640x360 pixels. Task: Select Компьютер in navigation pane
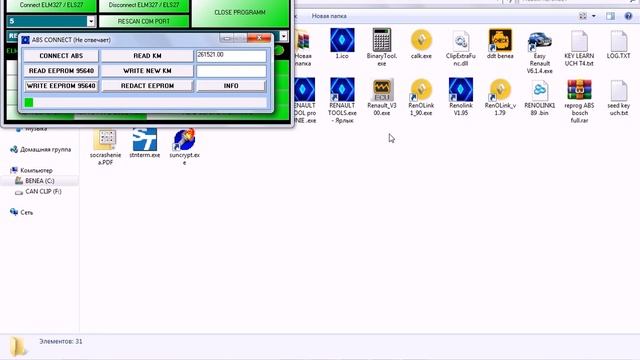pyautogui.click(x=36, y=170)
